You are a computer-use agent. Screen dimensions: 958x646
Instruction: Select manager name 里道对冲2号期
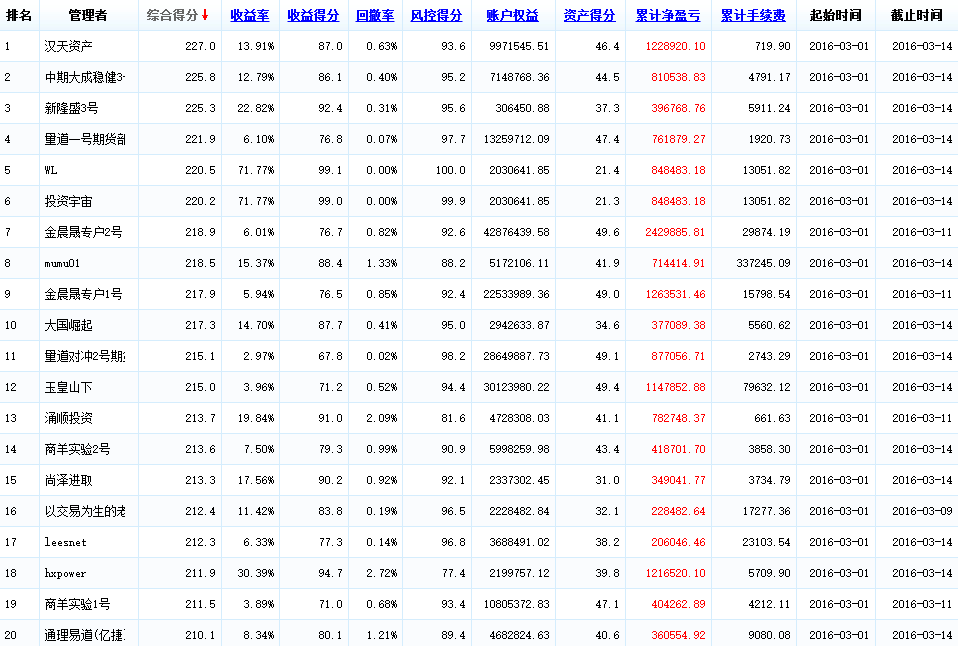tap(85, 356)
